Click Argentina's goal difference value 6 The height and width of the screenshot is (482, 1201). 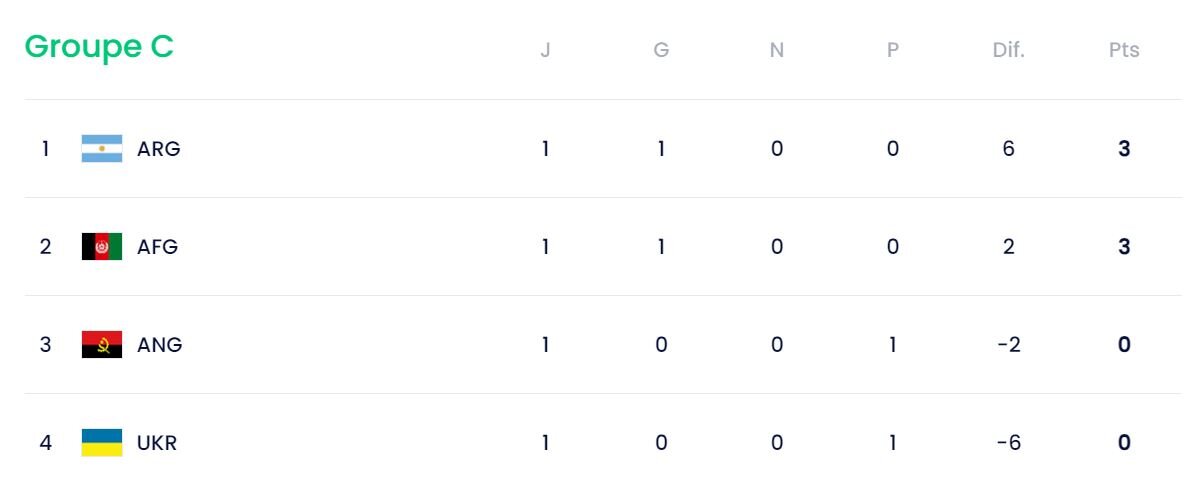1008,149
